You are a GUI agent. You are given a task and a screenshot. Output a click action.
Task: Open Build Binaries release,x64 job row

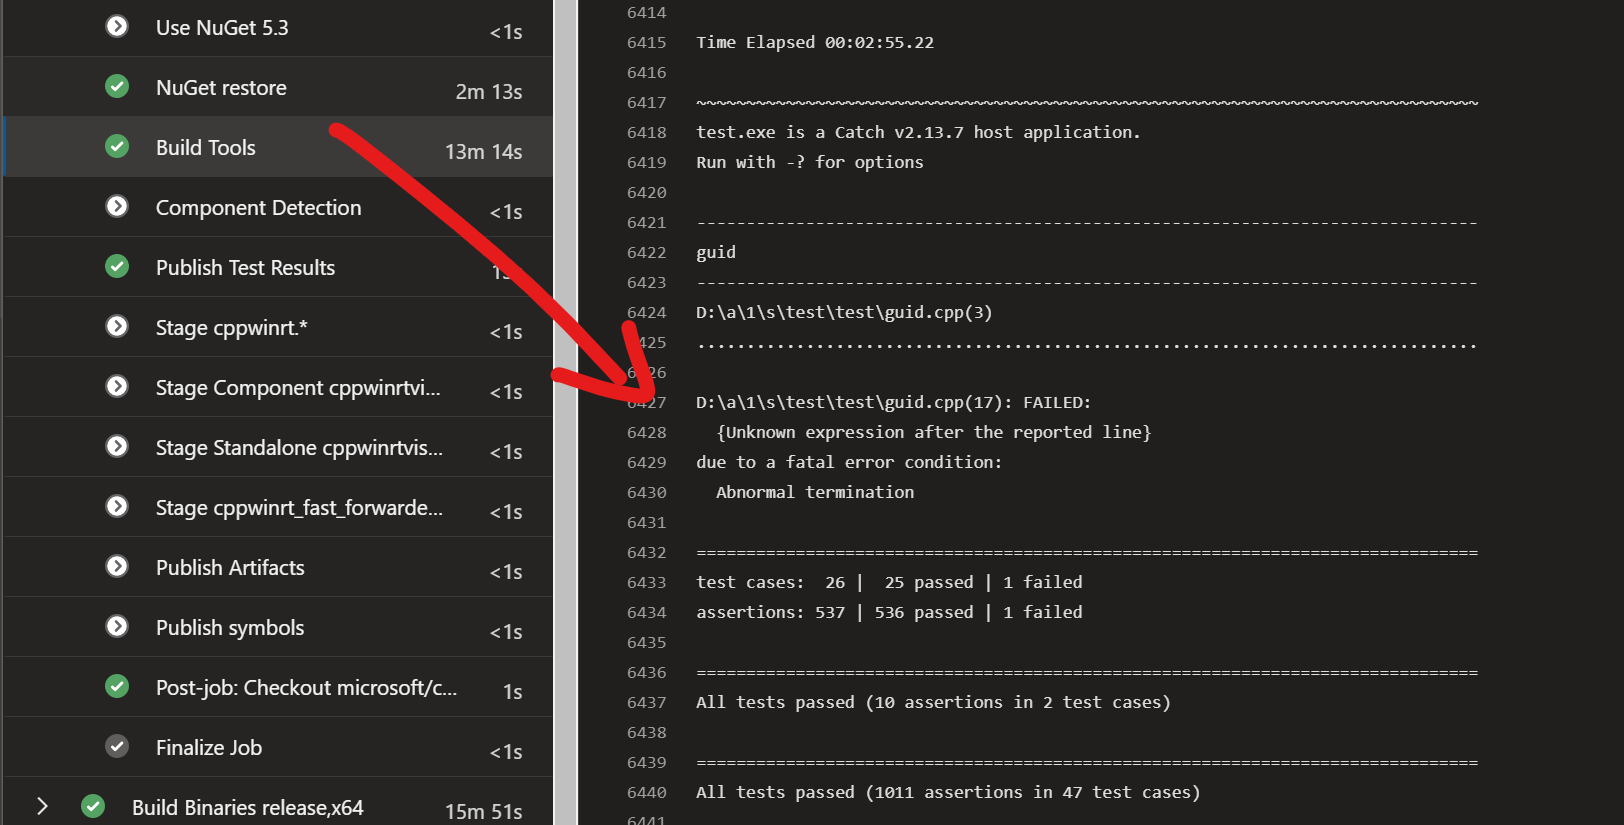[x=278, y=802]
